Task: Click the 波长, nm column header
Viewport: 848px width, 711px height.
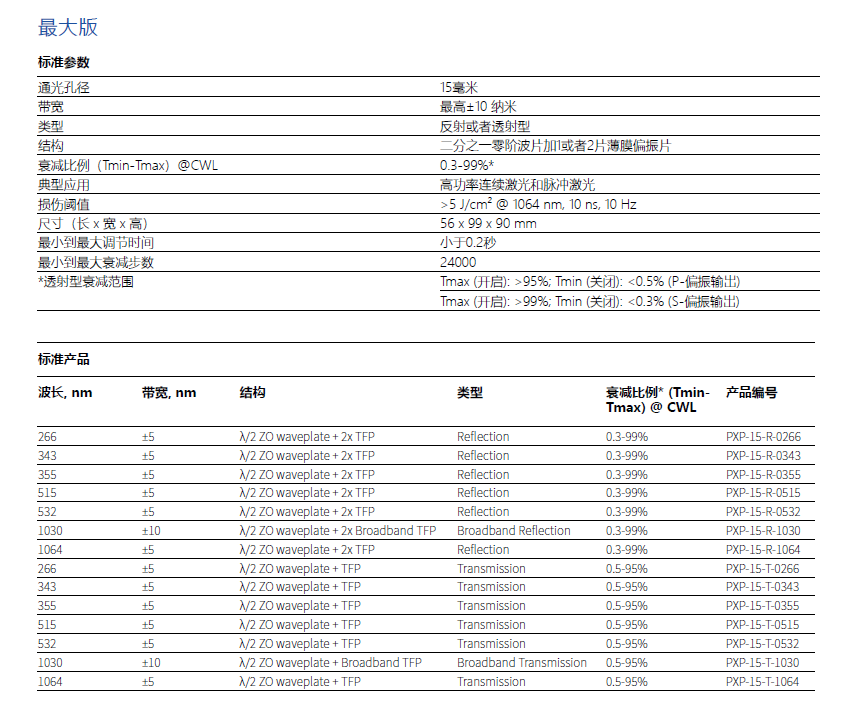Action: (x=65, y=393)
